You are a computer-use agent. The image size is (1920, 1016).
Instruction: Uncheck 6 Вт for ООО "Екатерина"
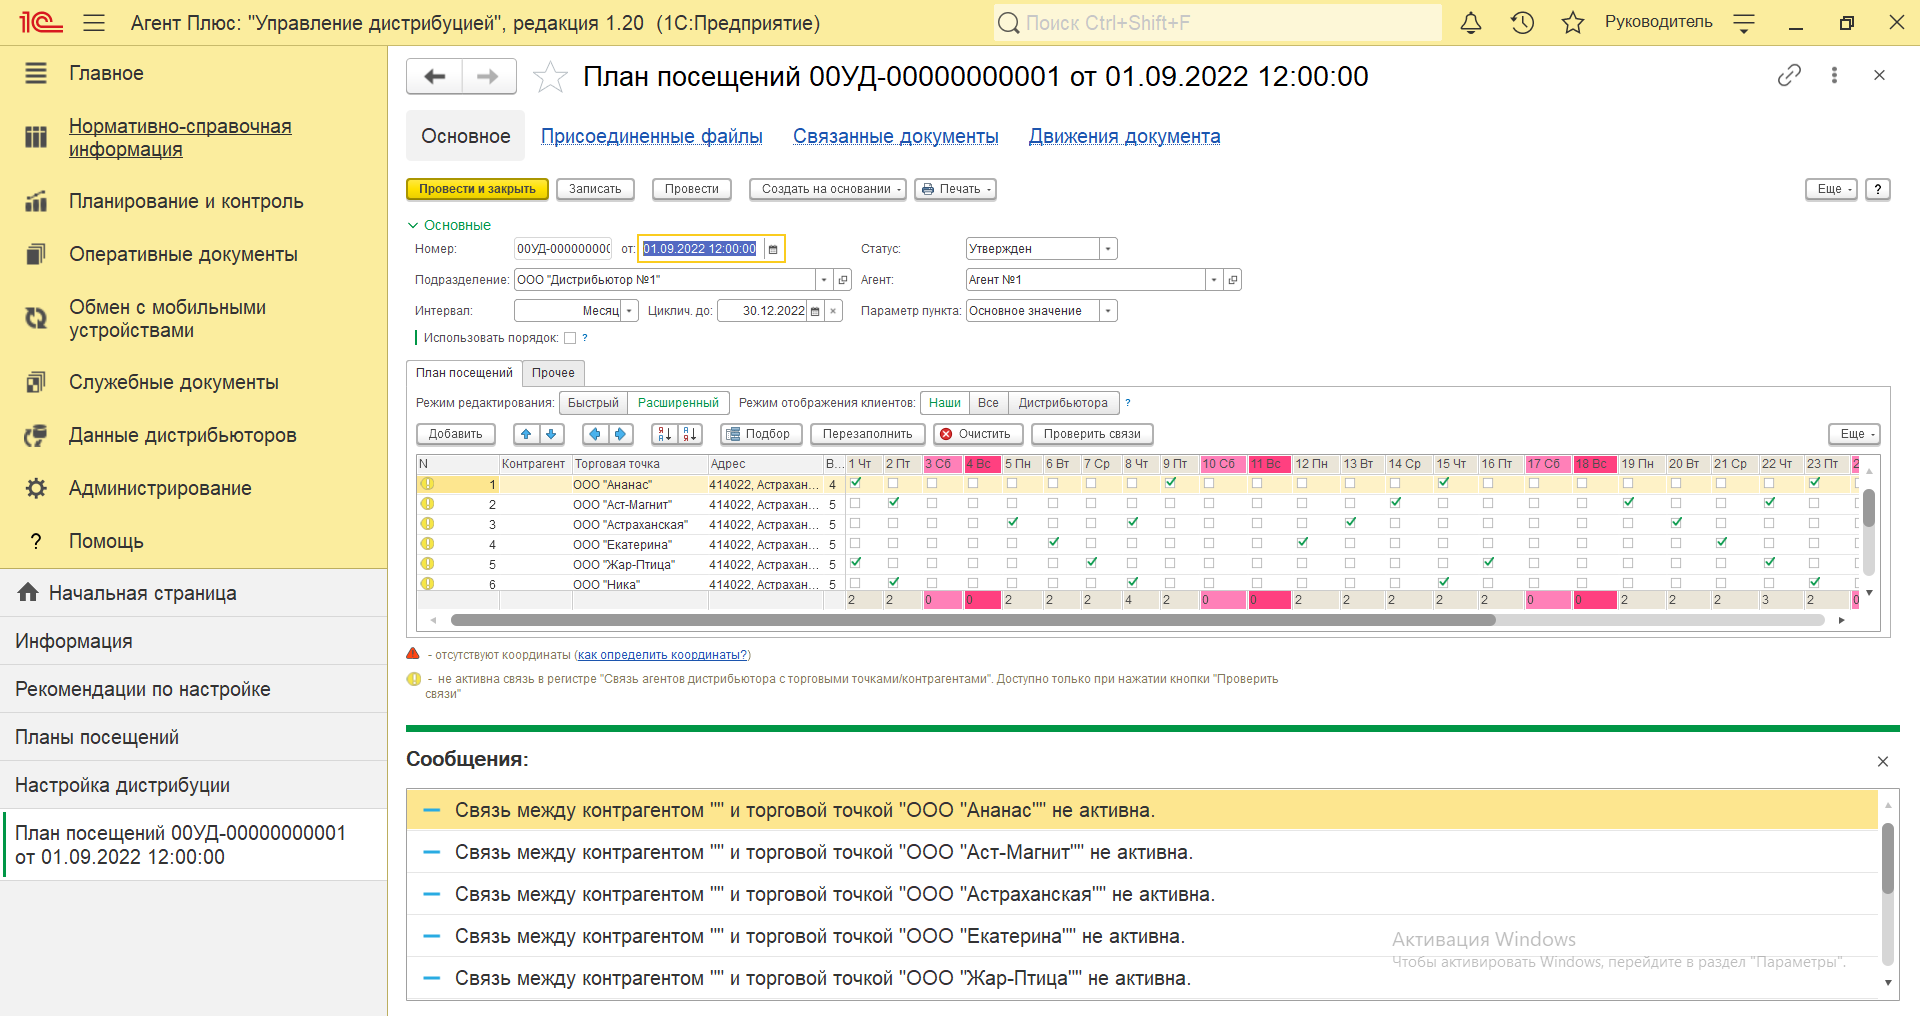[1053, 543]
